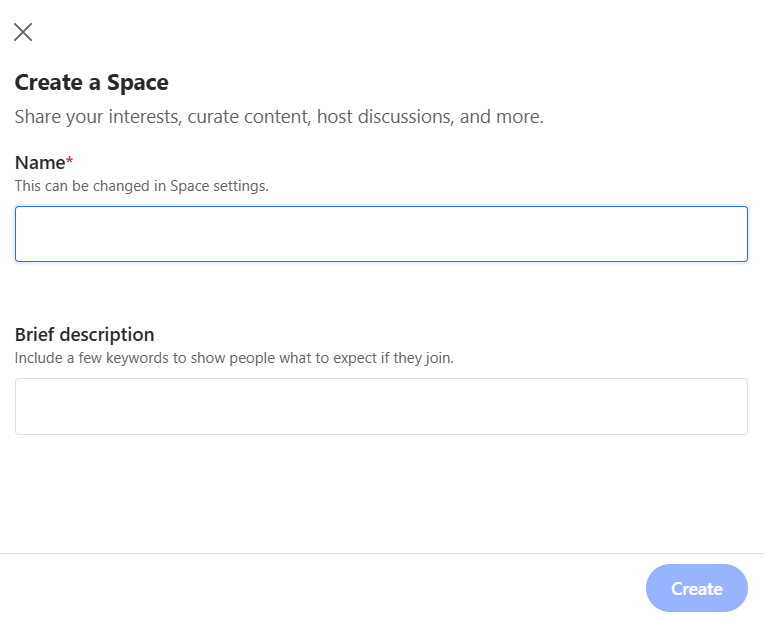Click the red required asterisk
Viewport: 764px width, 620px height.
point(70,160)
